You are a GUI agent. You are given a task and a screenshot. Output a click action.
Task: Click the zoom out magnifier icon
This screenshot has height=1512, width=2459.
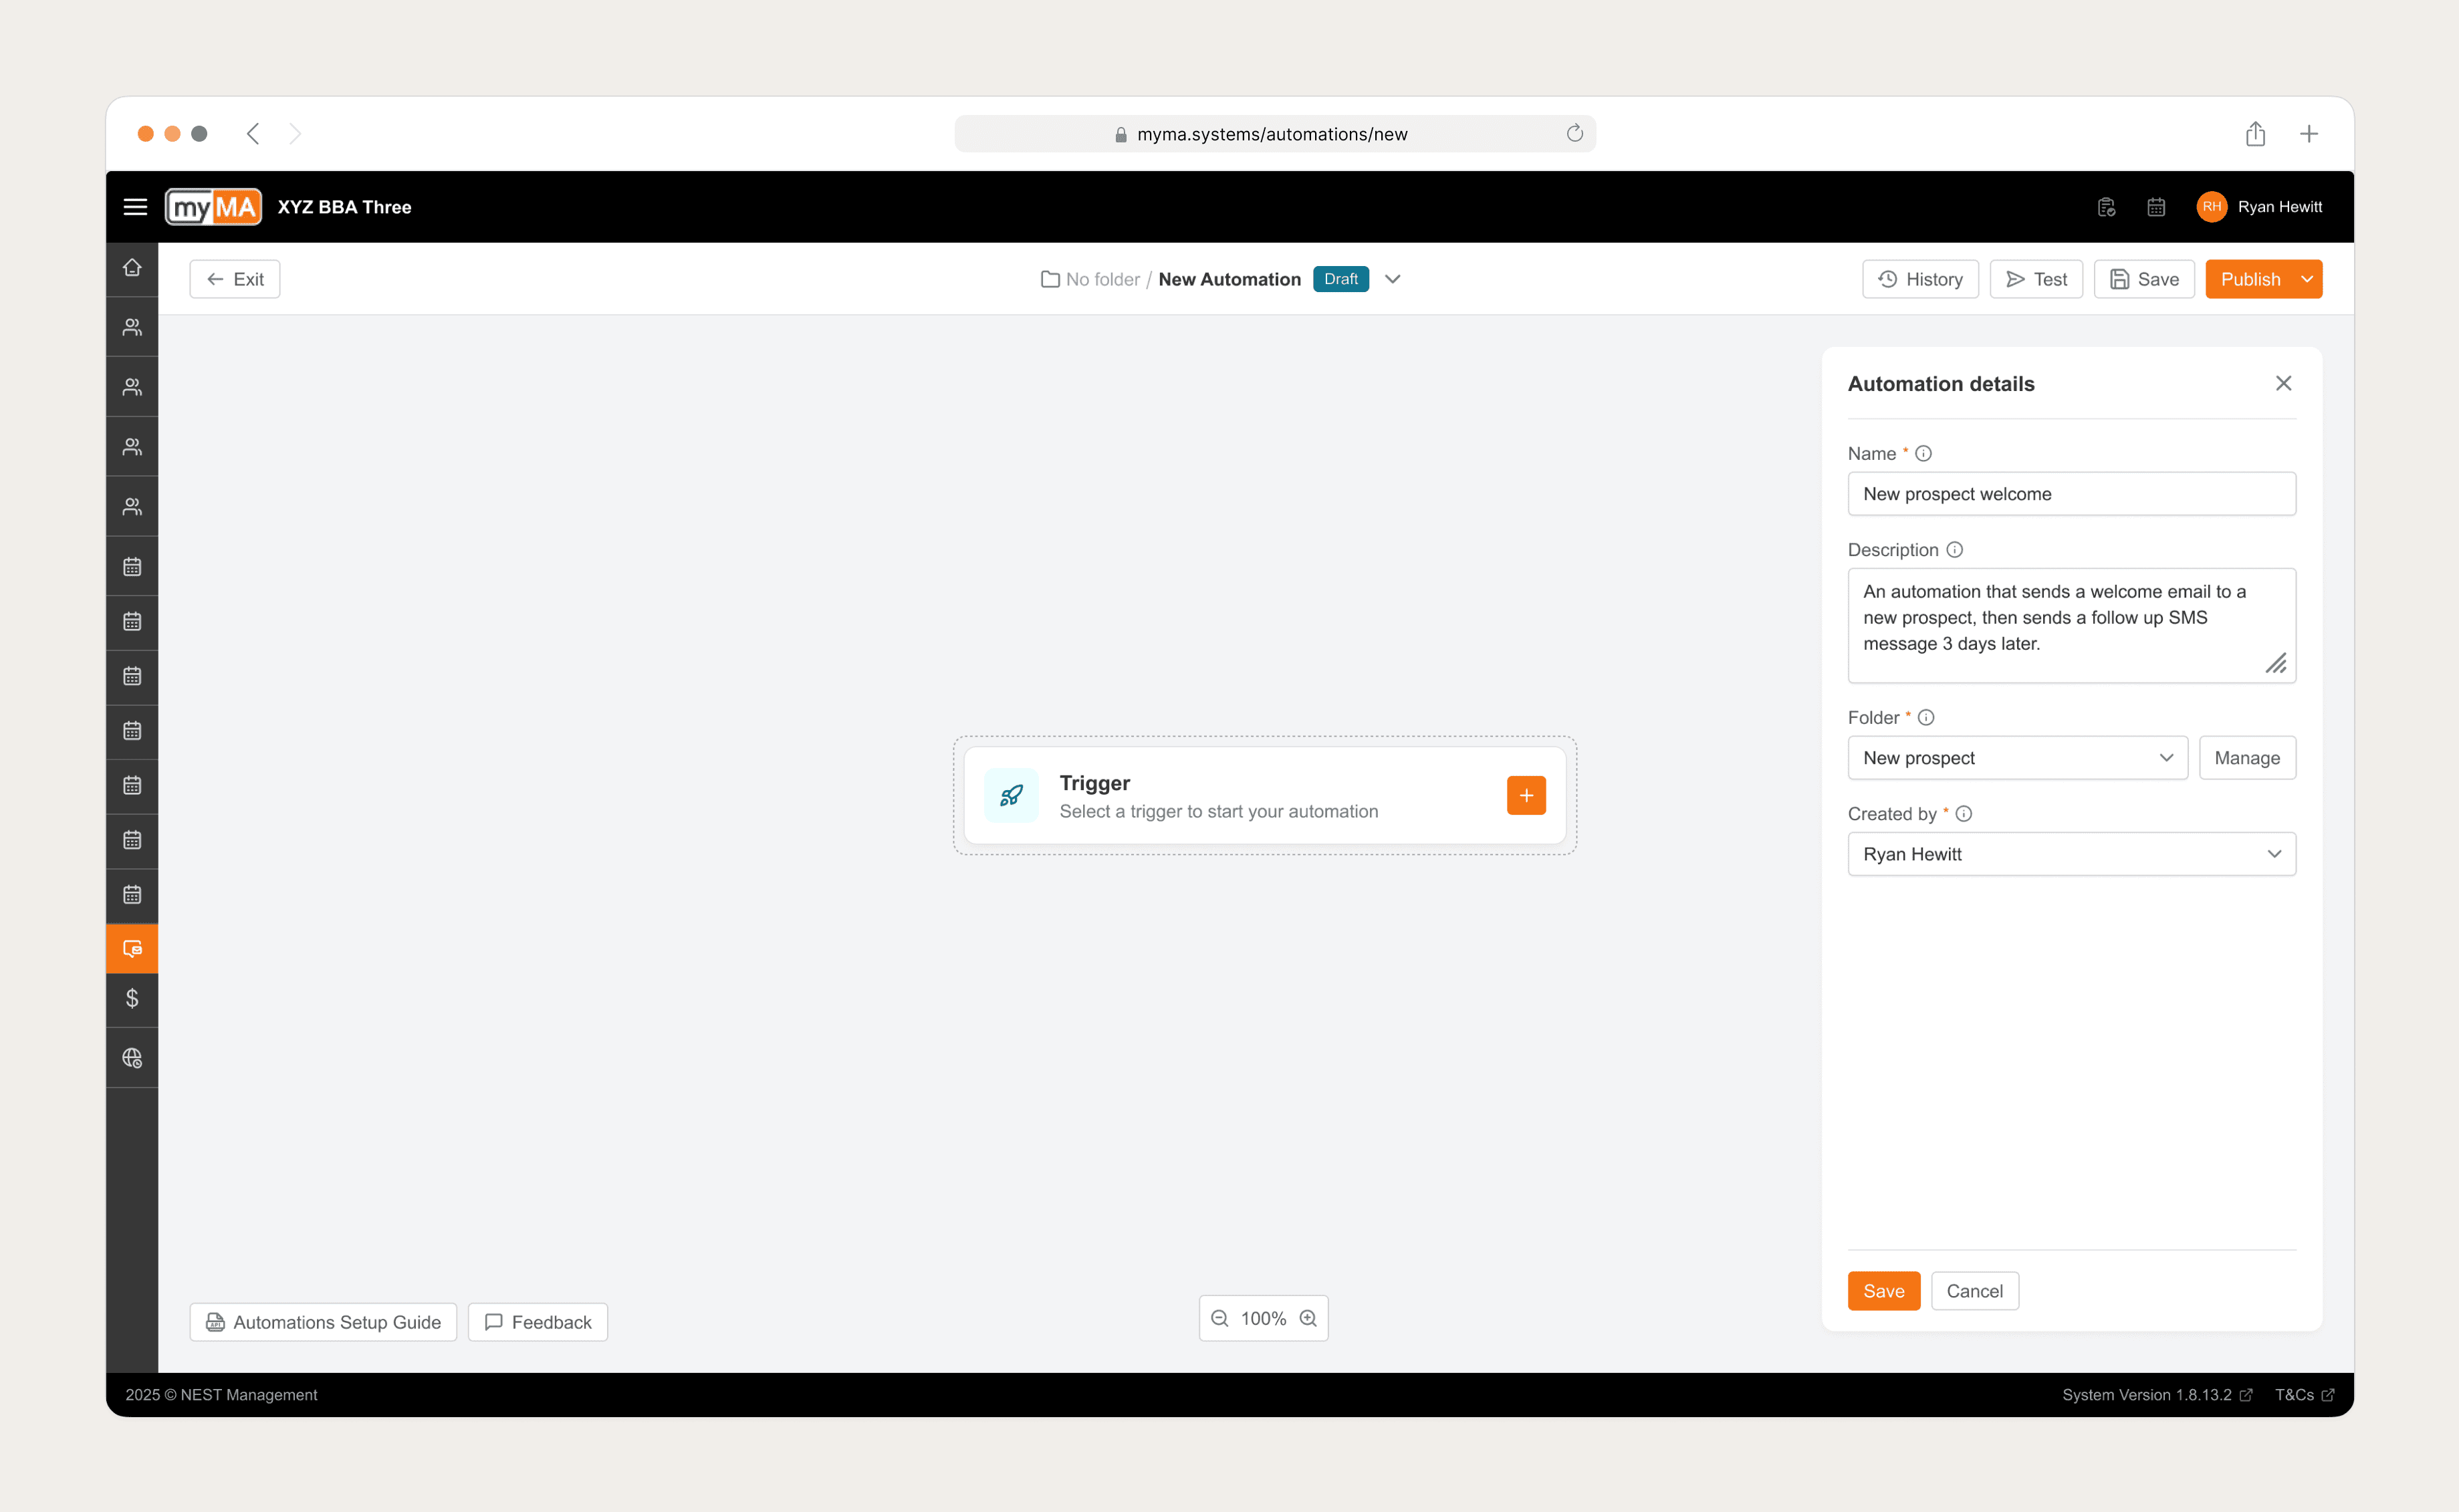(x=1219, y=1318)
